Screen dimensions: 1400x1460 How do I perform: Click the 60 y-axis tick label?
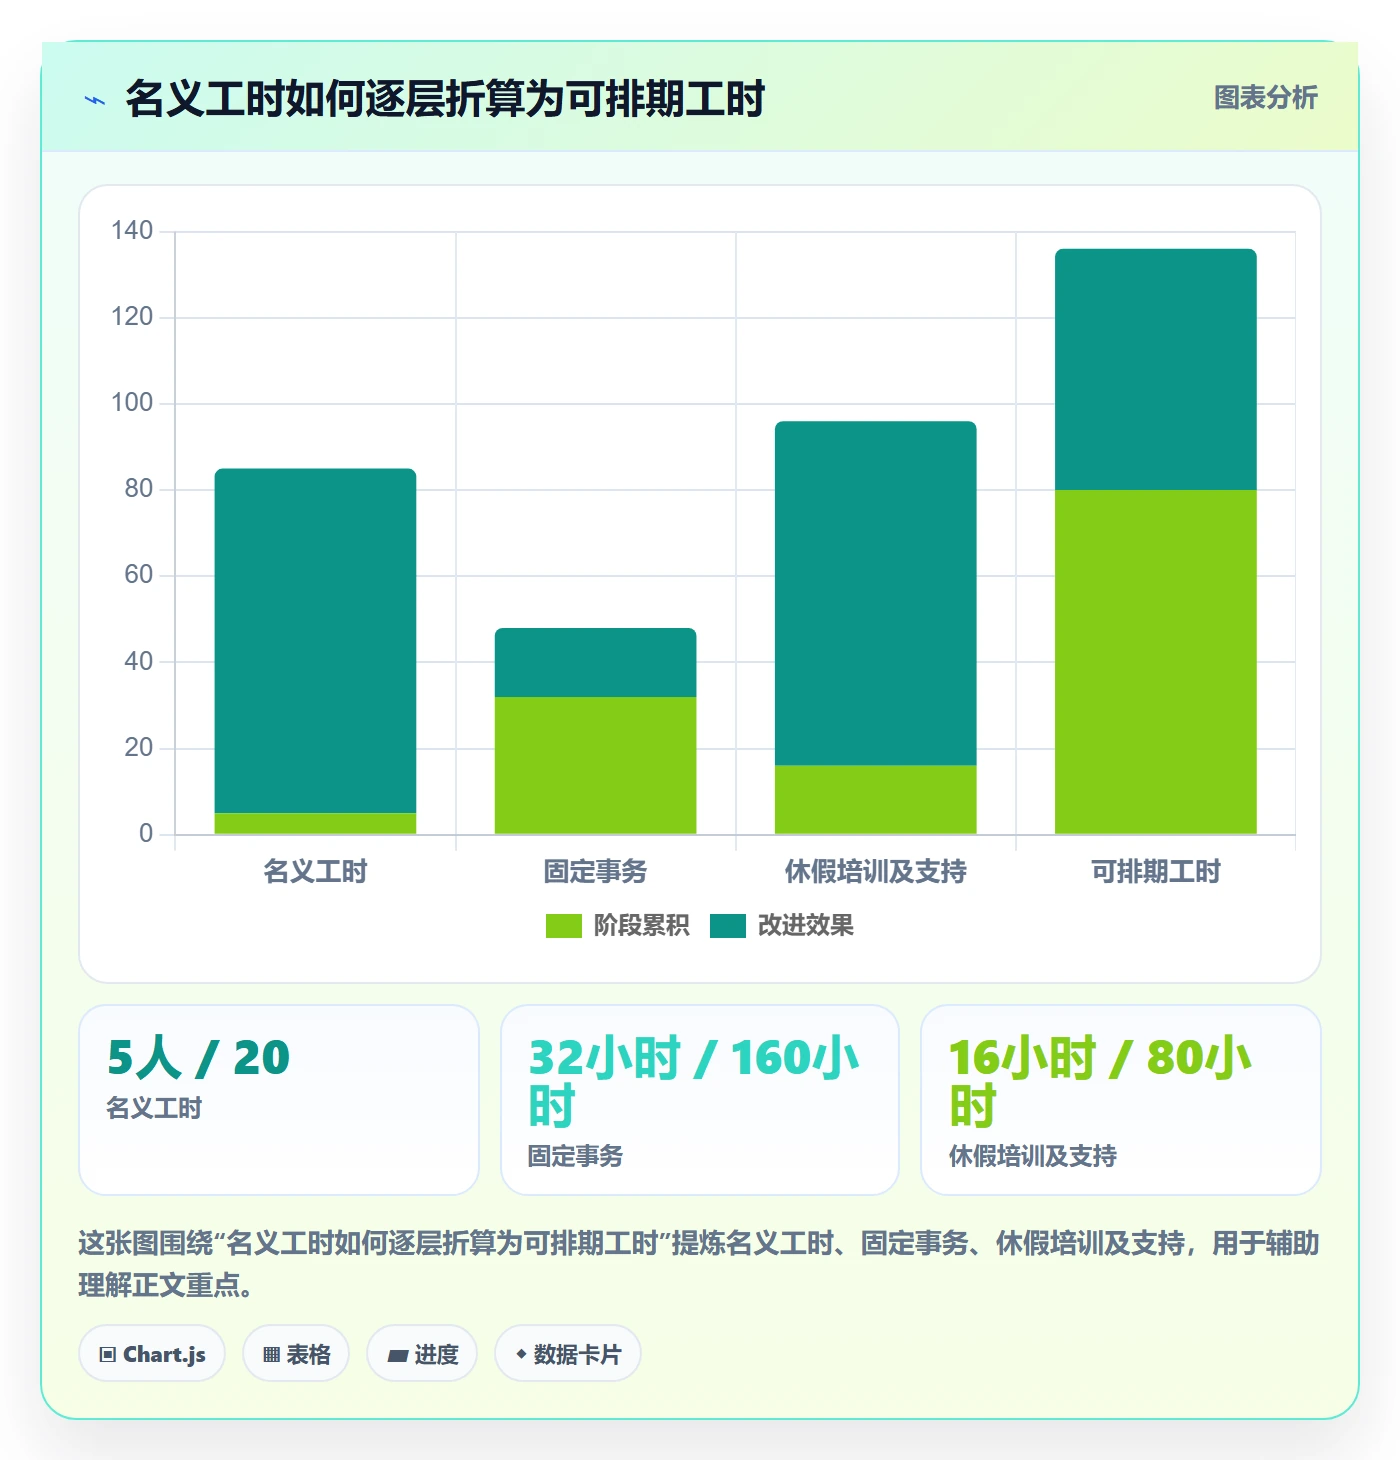[139, 575]
